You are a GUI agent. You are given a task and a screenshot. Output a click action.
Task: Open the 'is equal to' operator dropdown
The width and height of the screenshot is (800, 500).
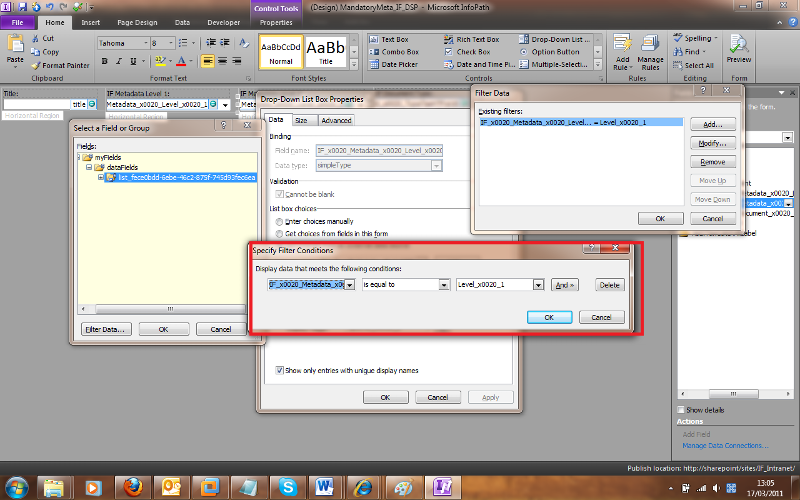tap(444, 285)
